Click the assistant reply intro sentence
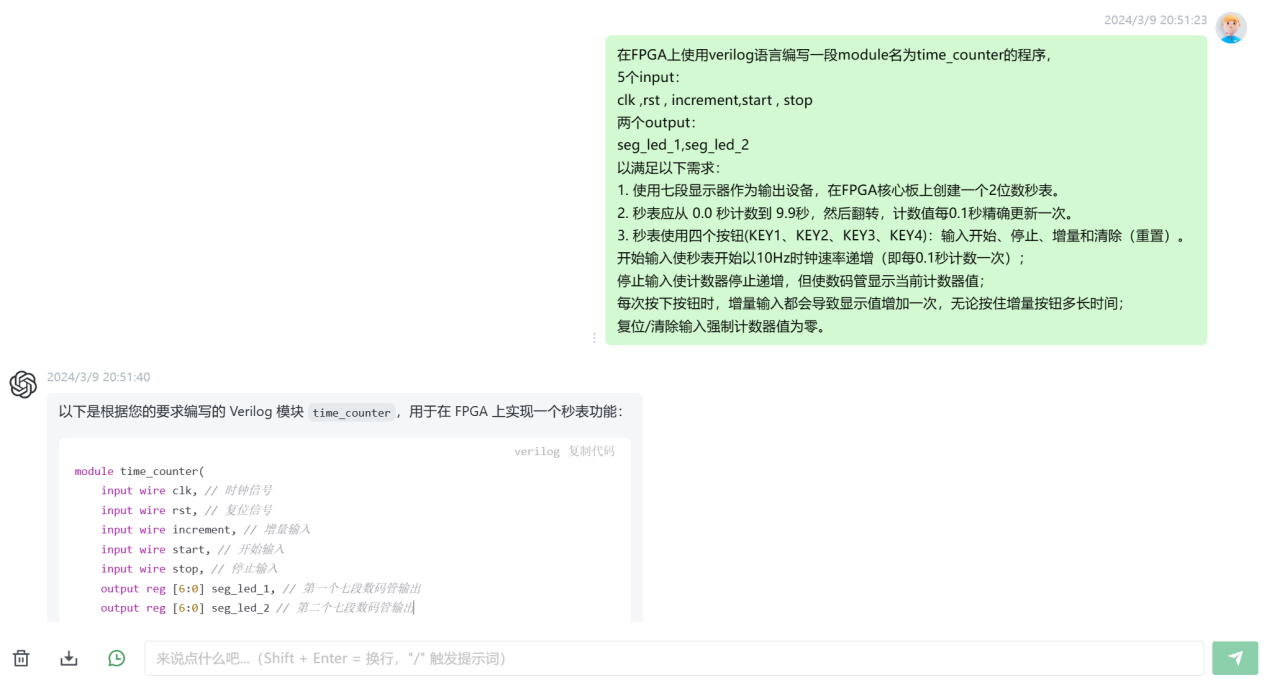Screen dimensions: 1267x683 [341, 411]
